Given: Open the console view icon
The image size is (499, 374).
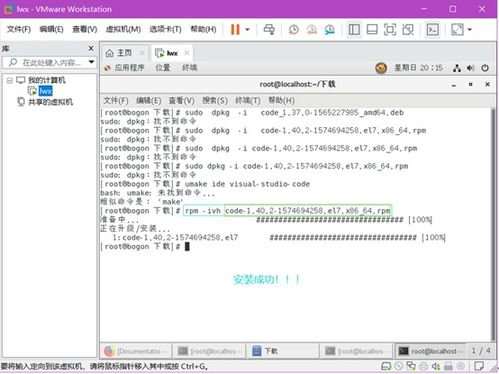Looking at the screenshot, I should 432,30.
